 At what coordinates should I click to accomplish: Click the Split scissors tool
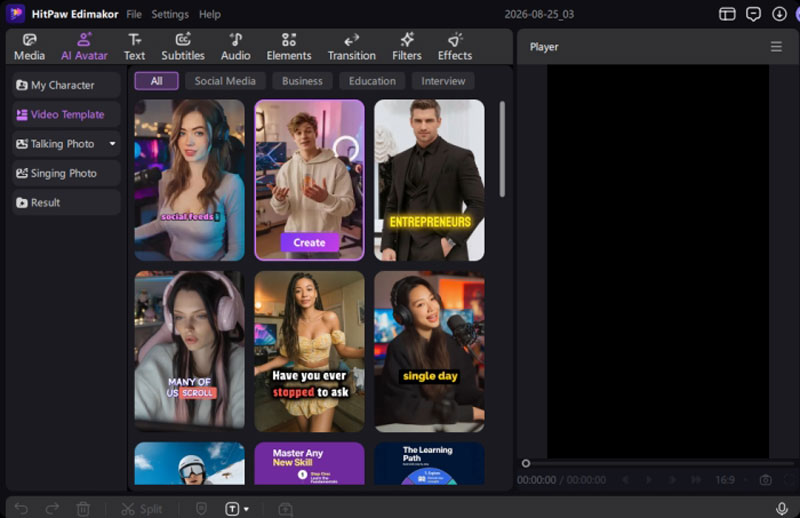pos(142,509)
